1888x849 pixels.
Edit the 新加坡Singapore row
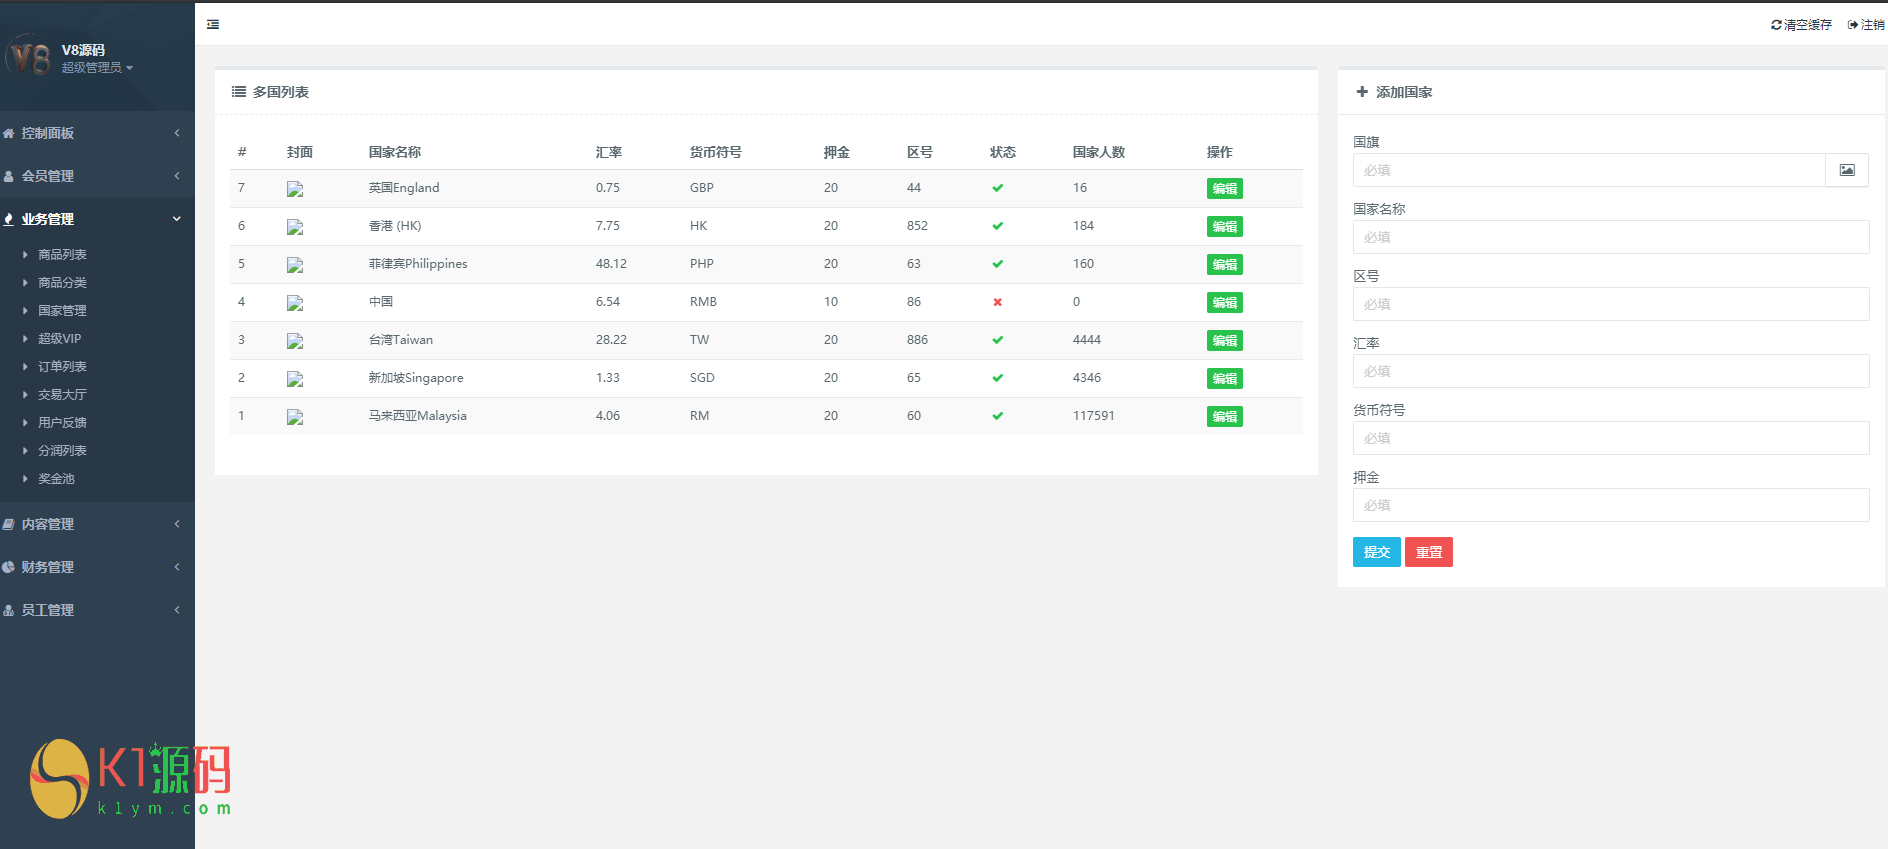tap(1225, 379)
